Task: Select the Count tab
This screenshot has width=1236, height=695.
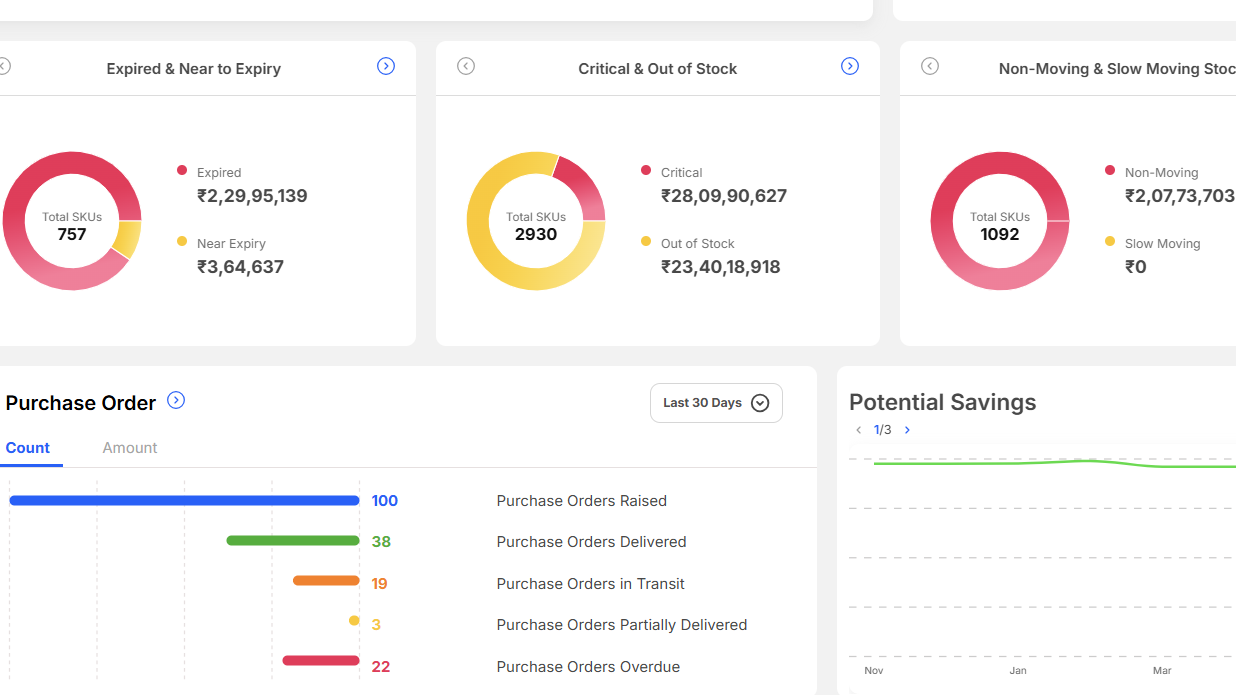Action: pos(28,448)
